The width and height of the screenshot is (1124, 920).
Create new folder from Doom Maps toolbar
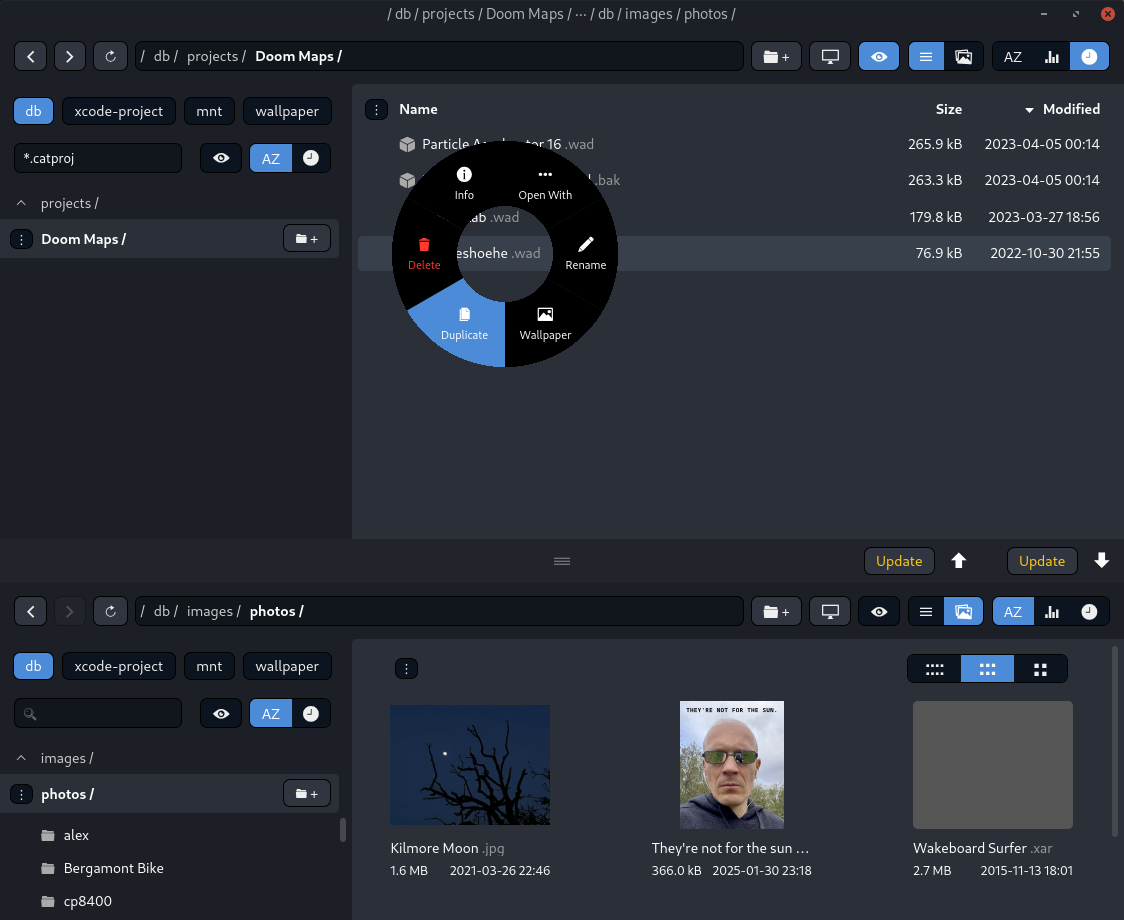pyautogui.click(x=776, y=57)
